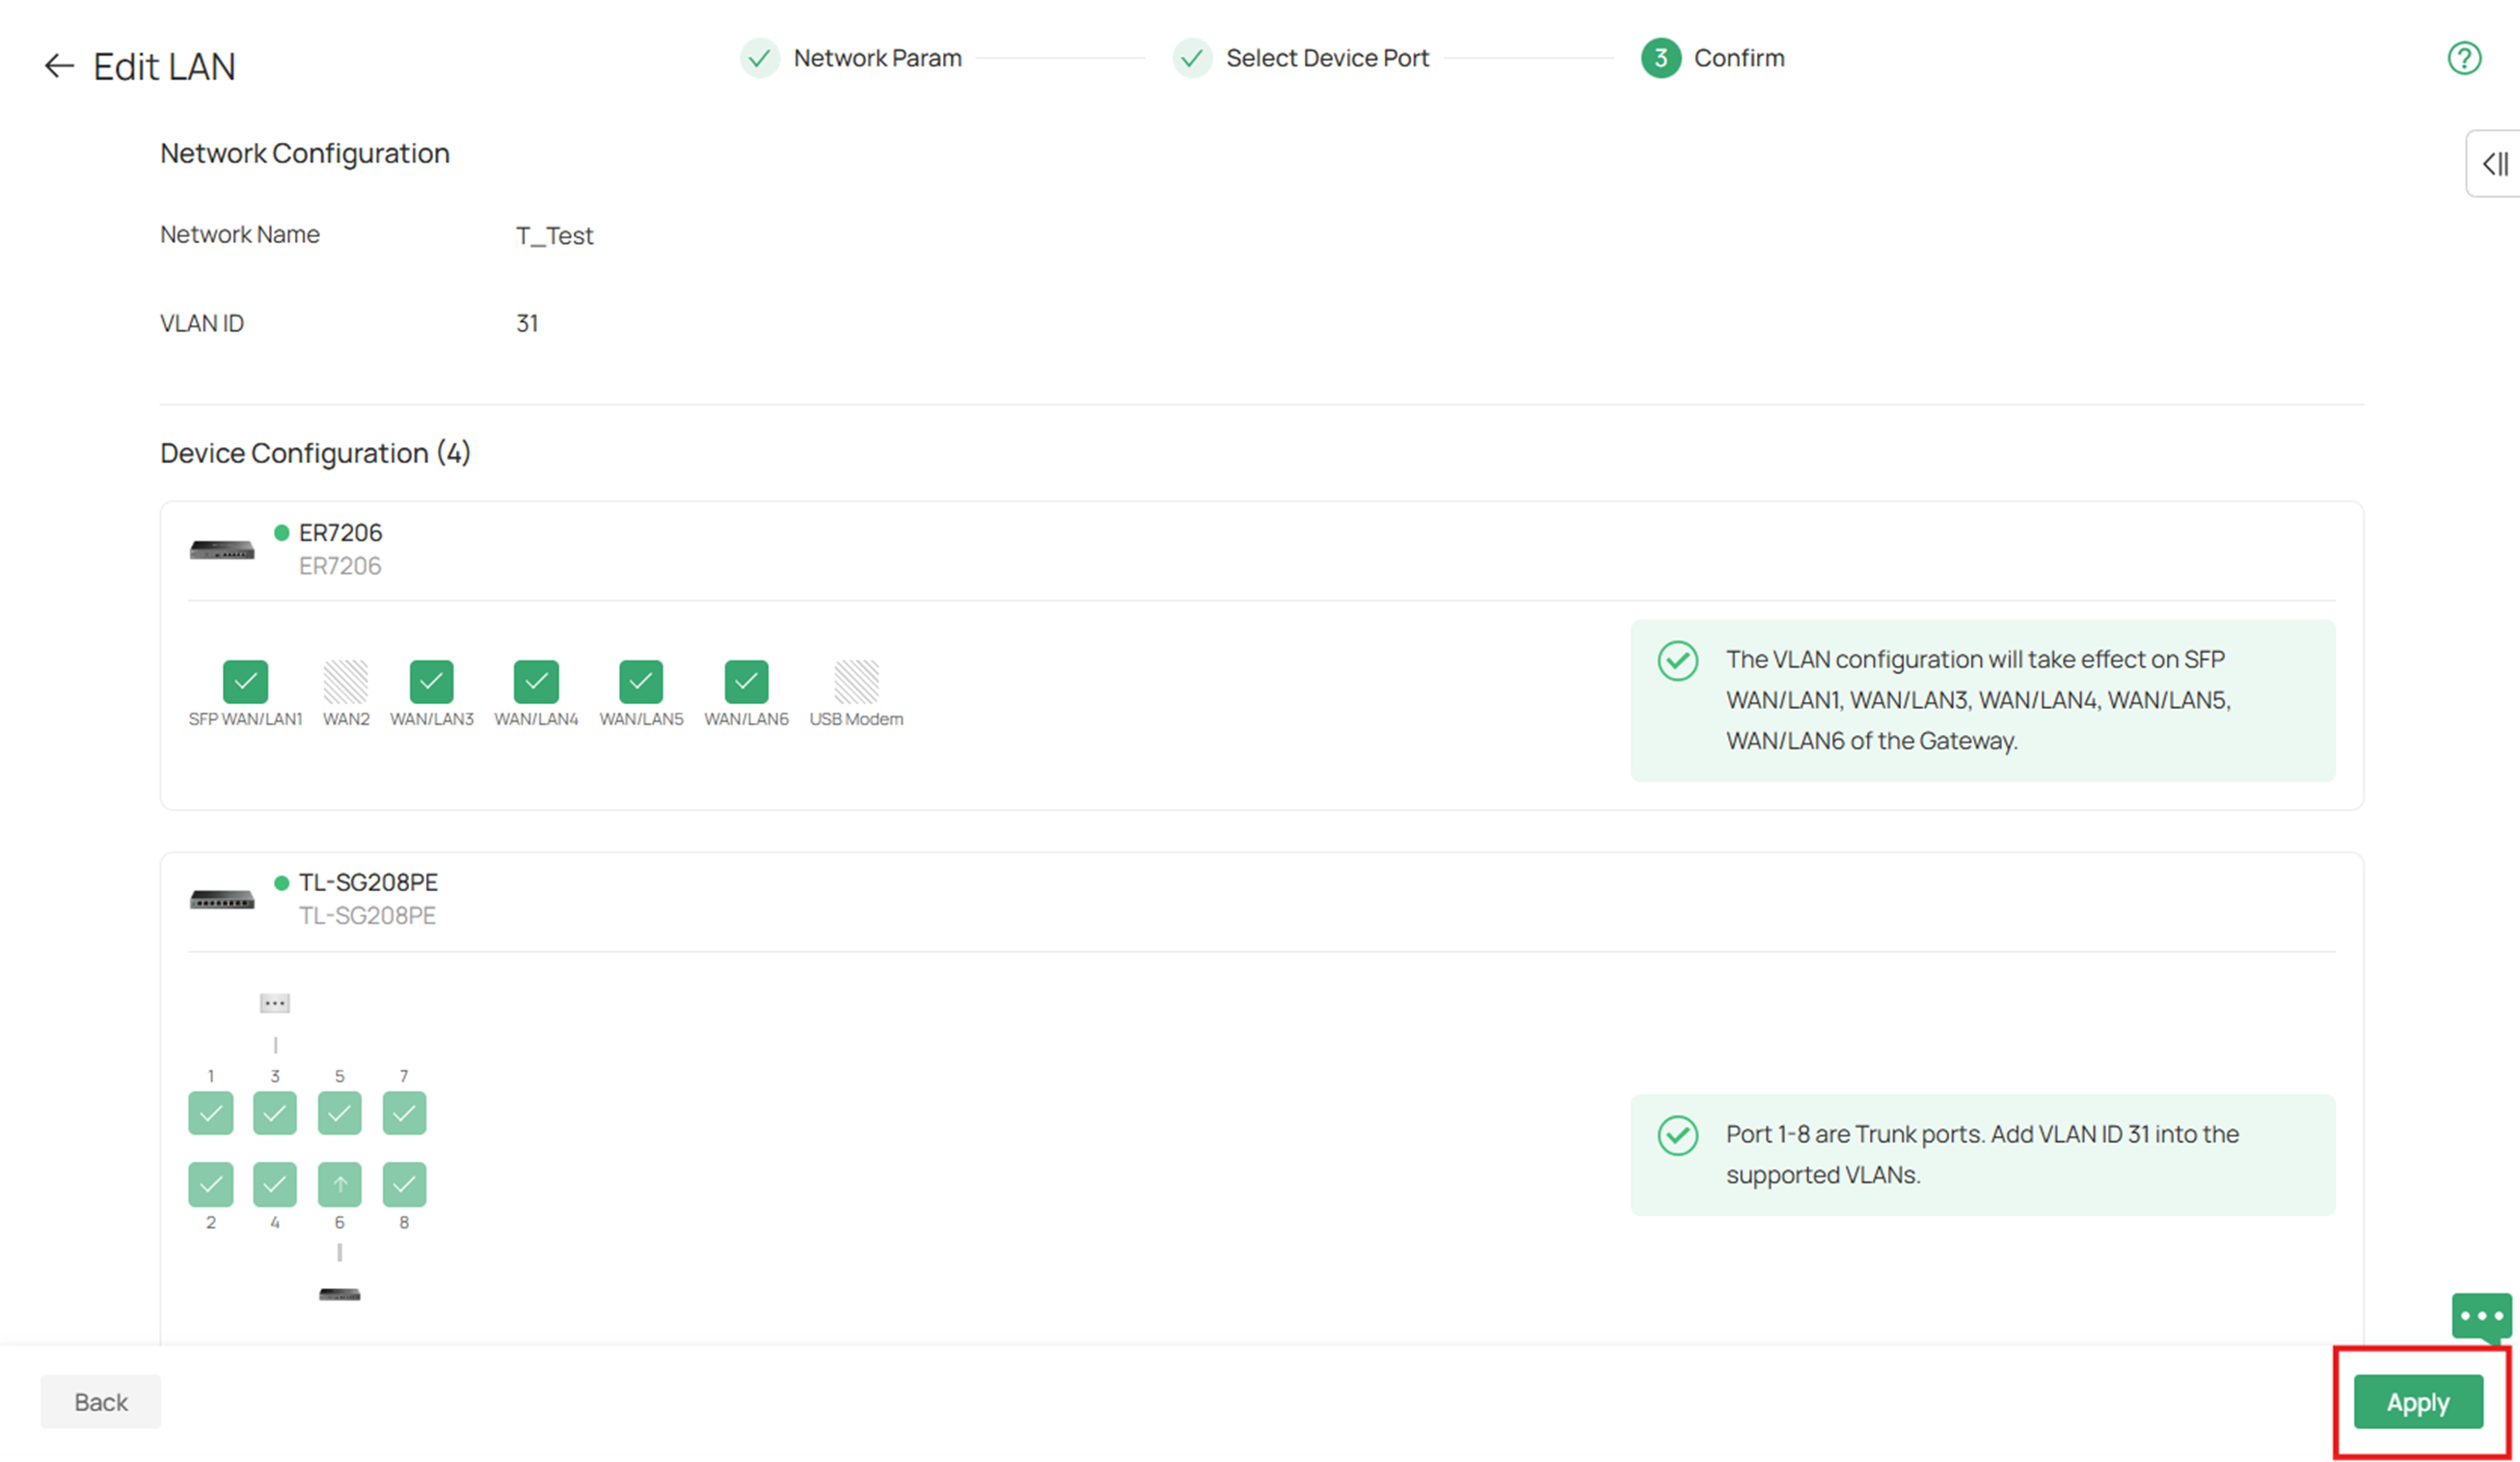This screenshot has height=1462, width=2520.
Task: Click the downlink device icon below port 6
Action: [339, 1294]
